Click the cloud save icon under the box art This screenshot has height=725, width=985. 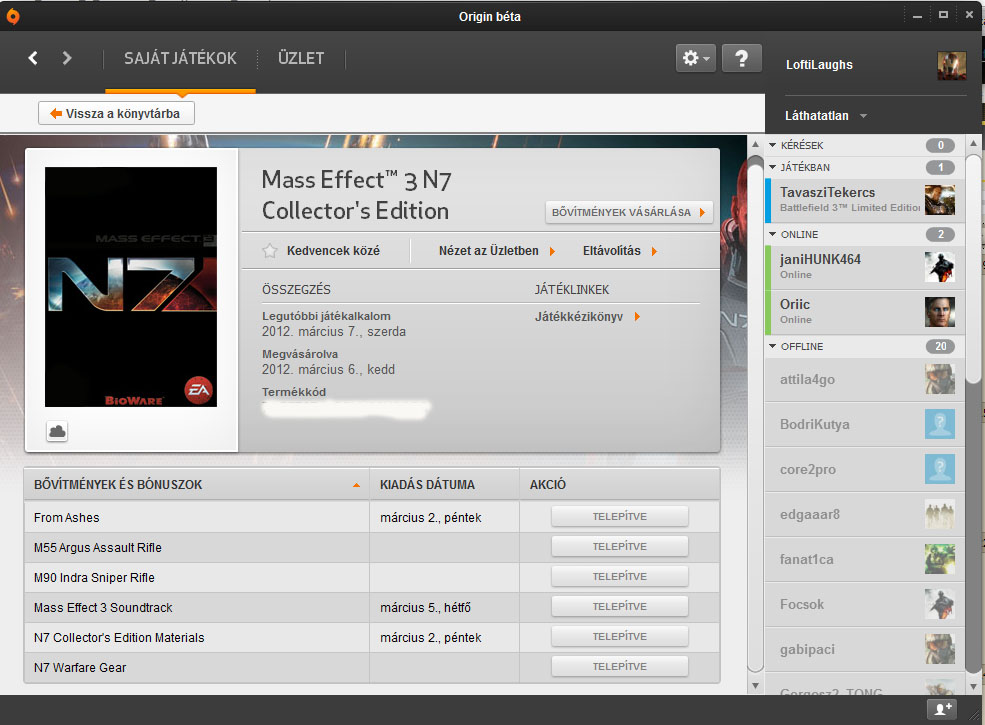(57, 432)
